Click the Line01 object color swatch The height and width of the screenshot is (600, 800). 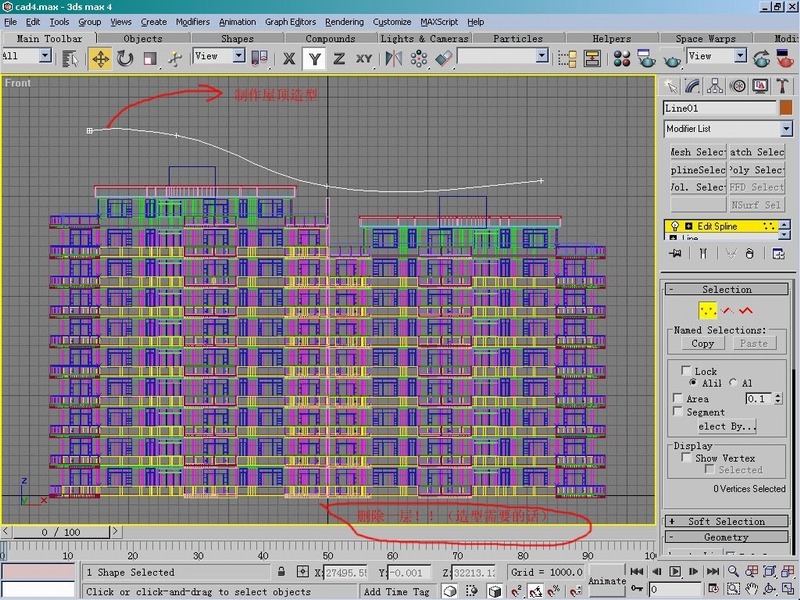point(786,108)
